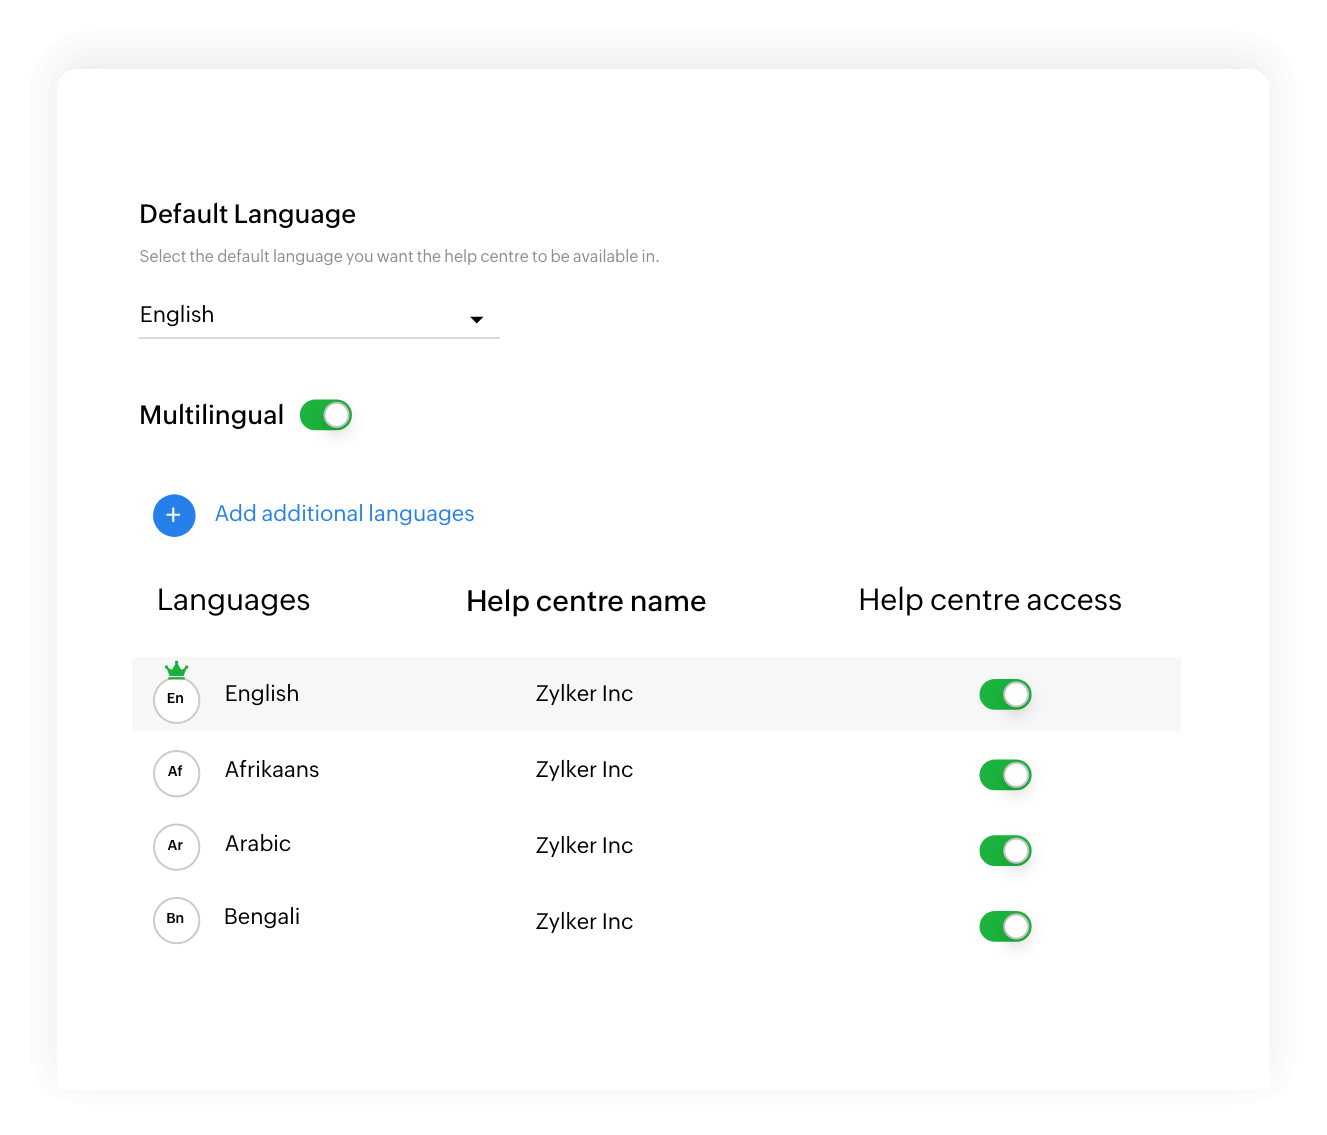1327x1135 pixels.
Task: Turn off help centre access for English
Action: pyautogui.click(x=1005, y=694)
